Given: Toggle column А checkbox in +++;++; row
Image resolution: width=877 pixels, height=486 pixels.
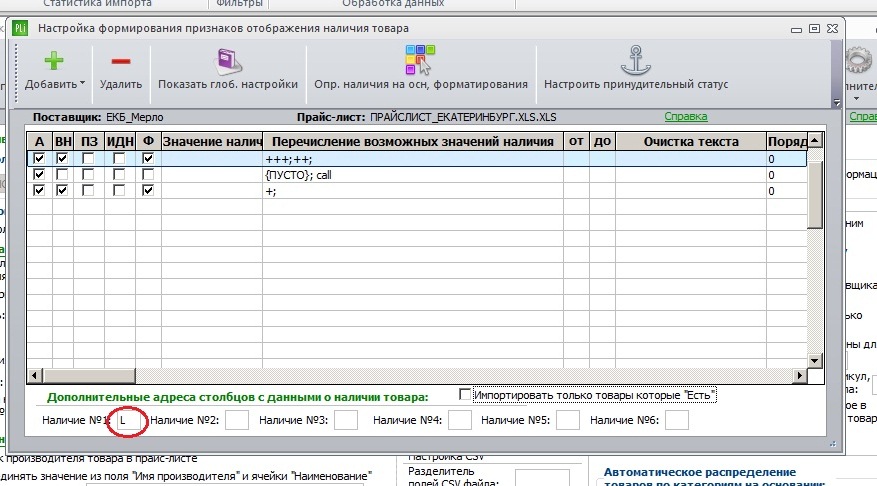Looking at the screenshot, I should click(x=39, y=158).
